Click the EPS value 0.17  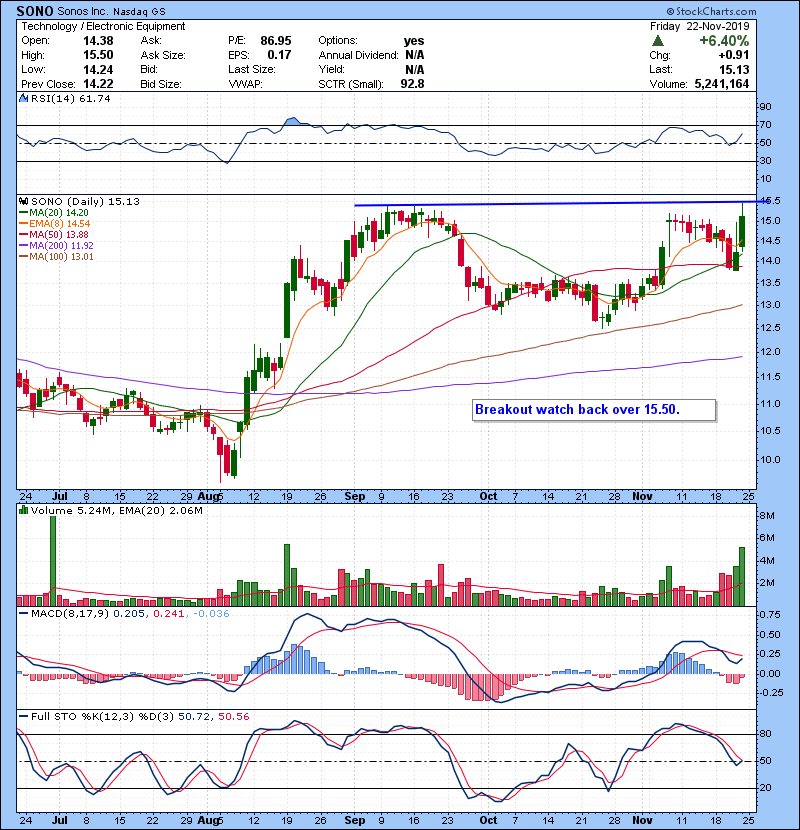(x=279, y=55)
